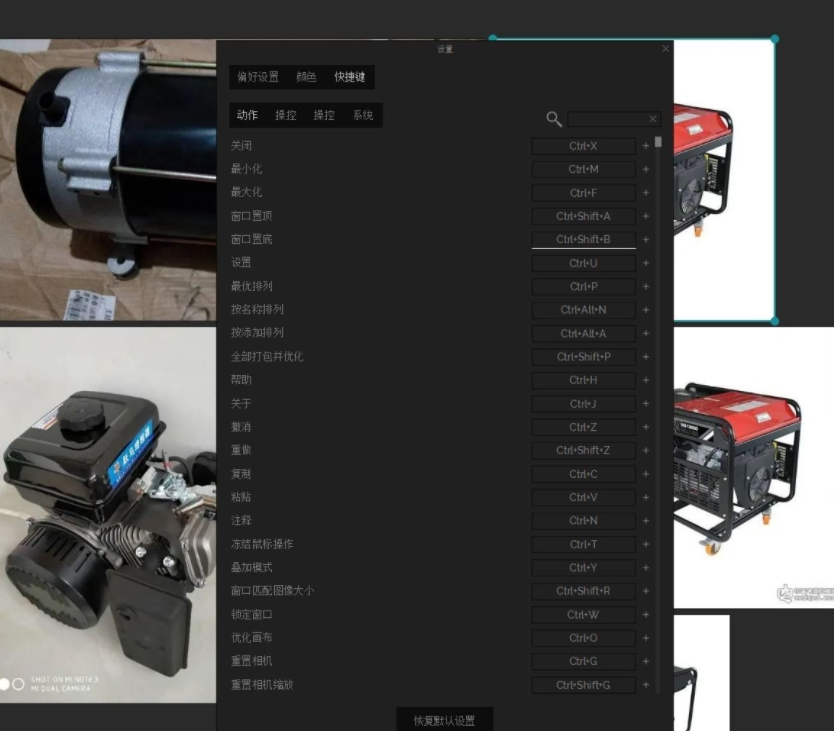Screen dimensions: 835x731
Task: Click the plus icon beside 最大化
Action: (x=645, y=193)
